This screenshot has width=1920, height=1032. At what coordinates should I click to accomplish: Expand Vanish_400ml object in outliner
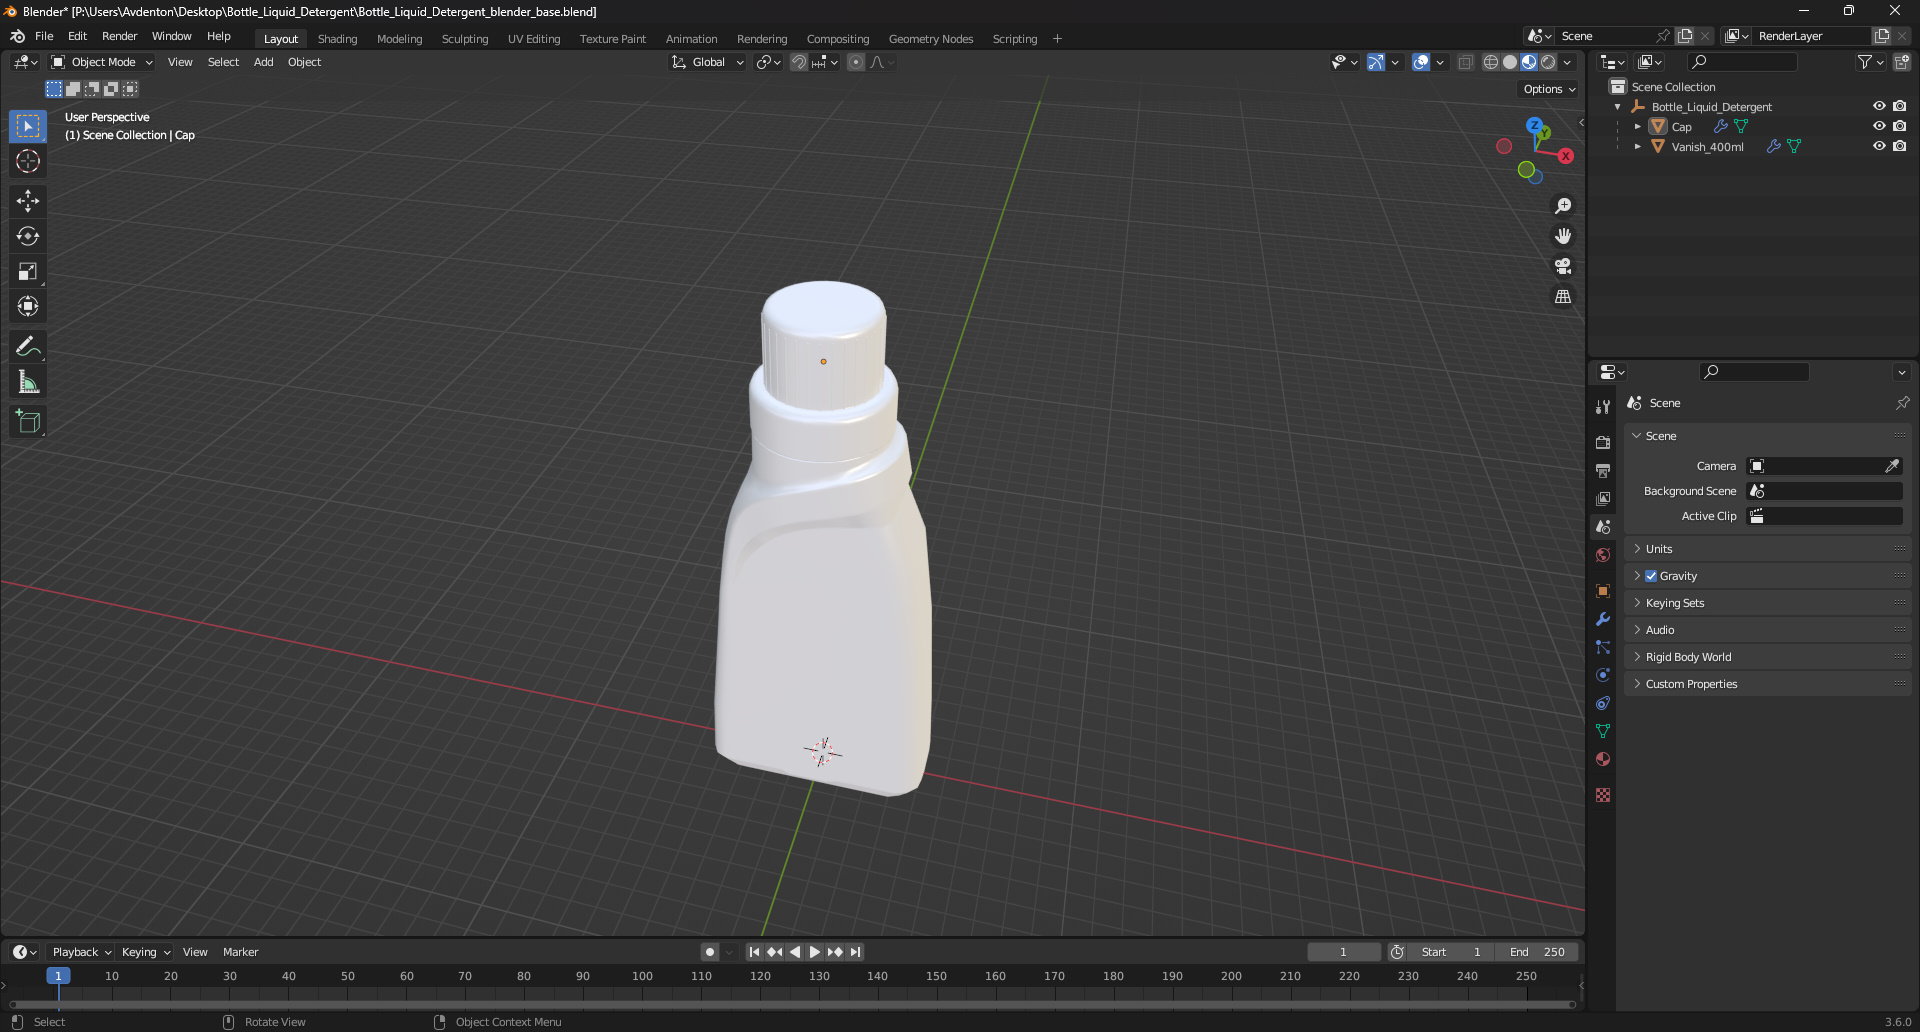[1637, 147]
